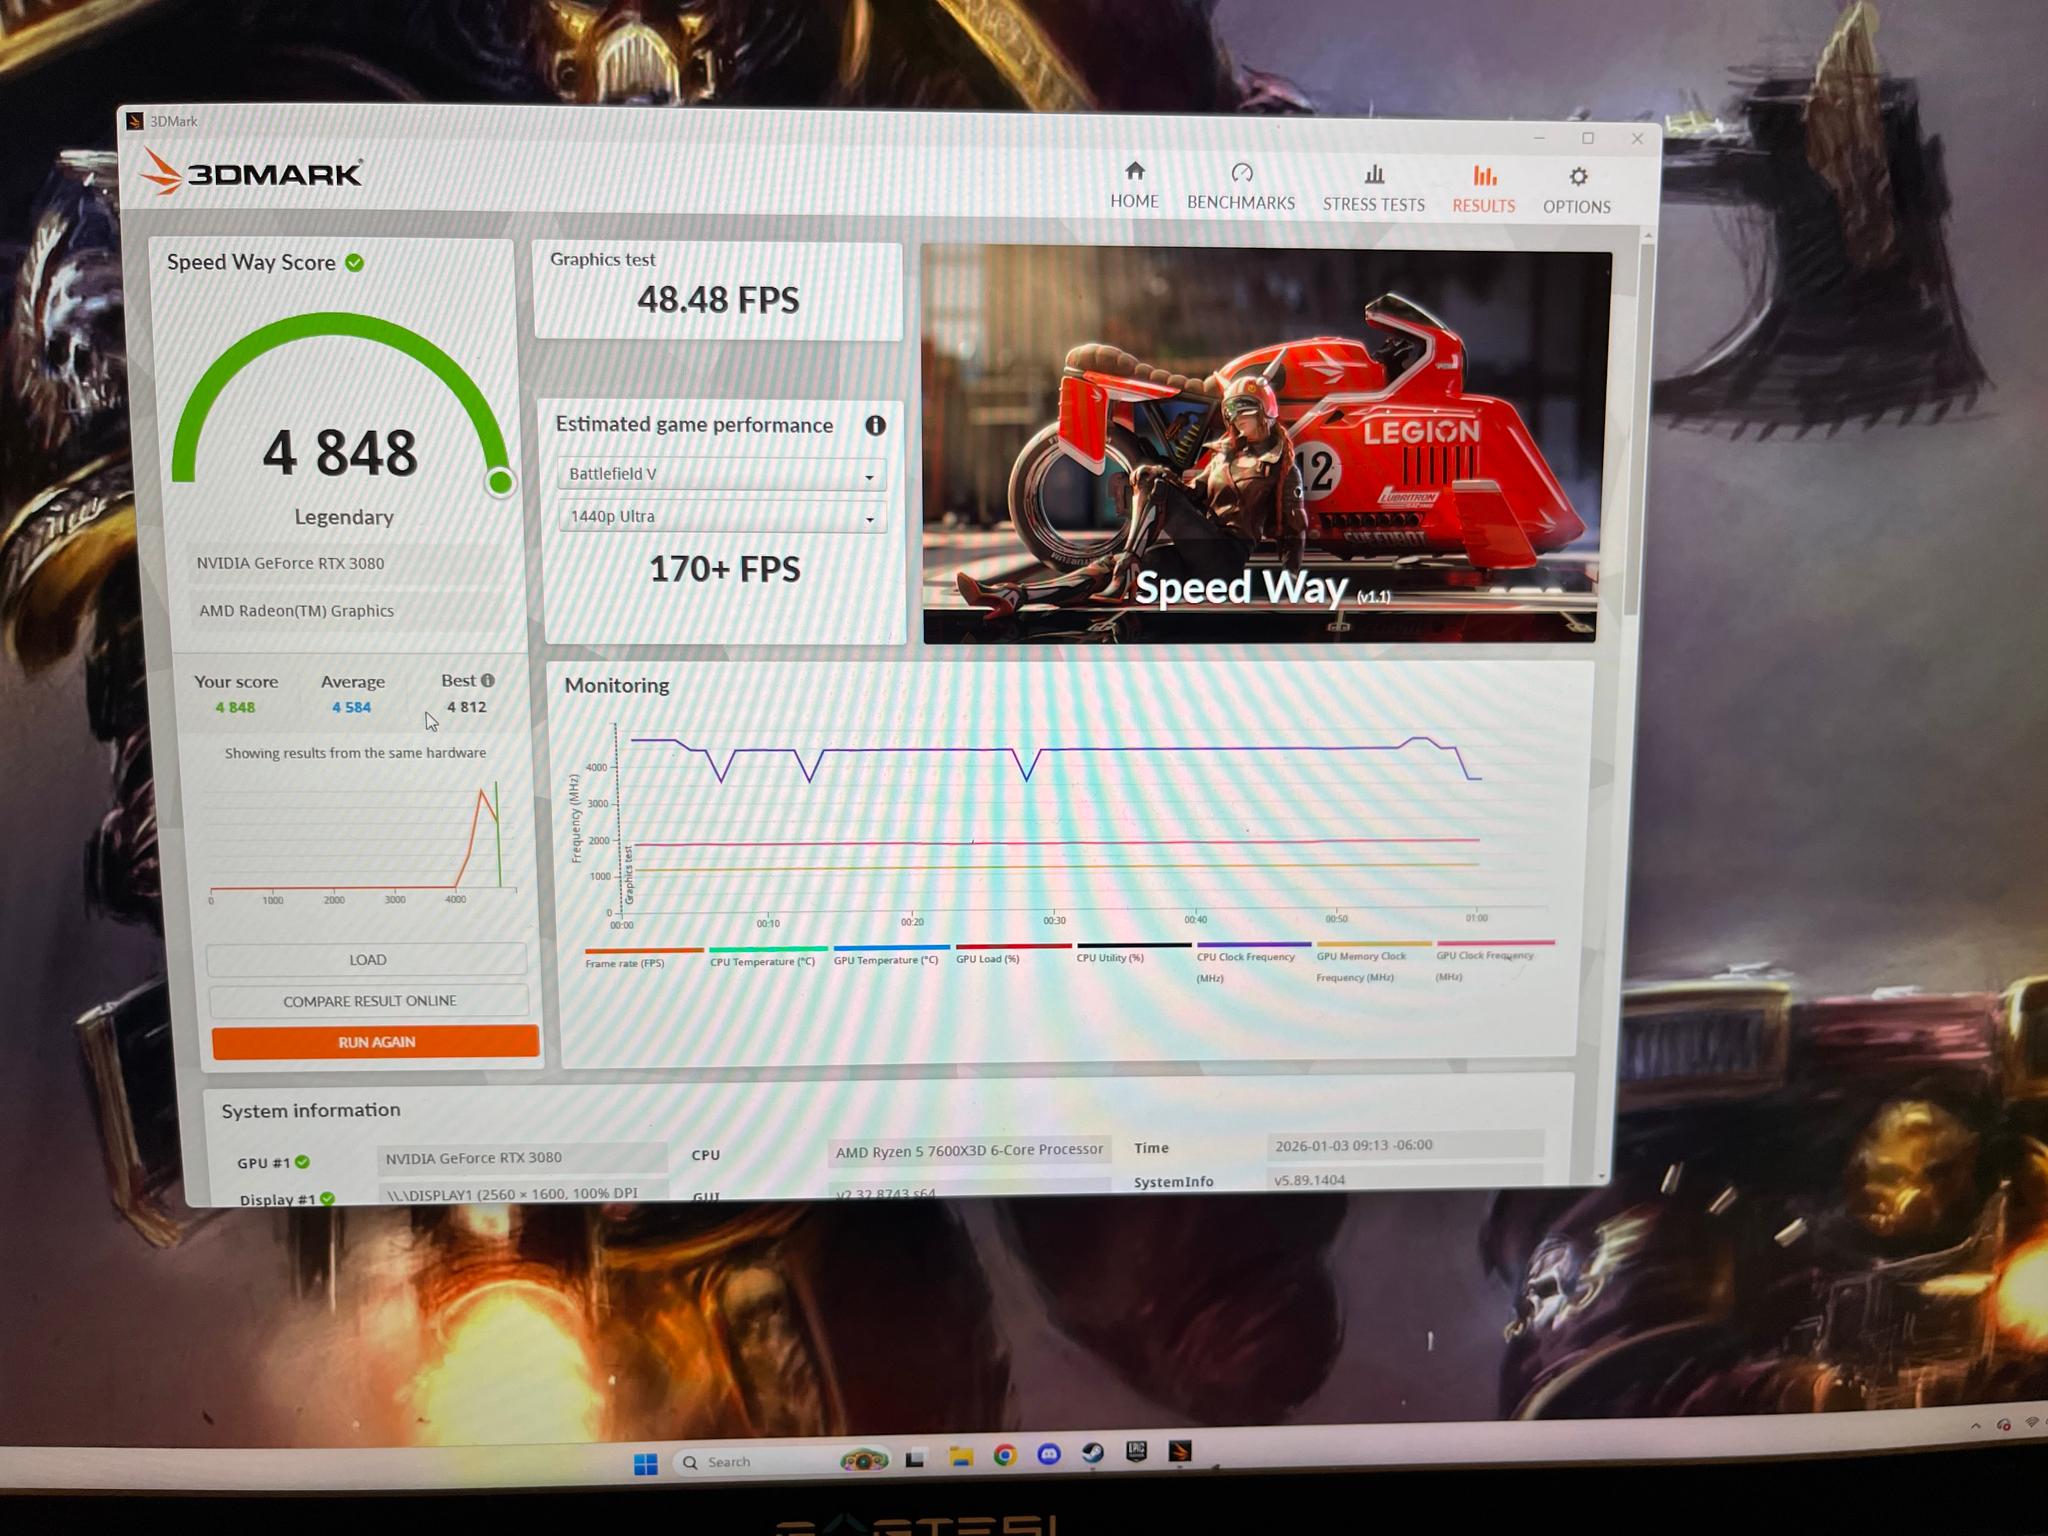The height and width of the screenshot is (1536, 2048).
Task: Open Estimated game performance info icon
Action: [x=875, y=426]
